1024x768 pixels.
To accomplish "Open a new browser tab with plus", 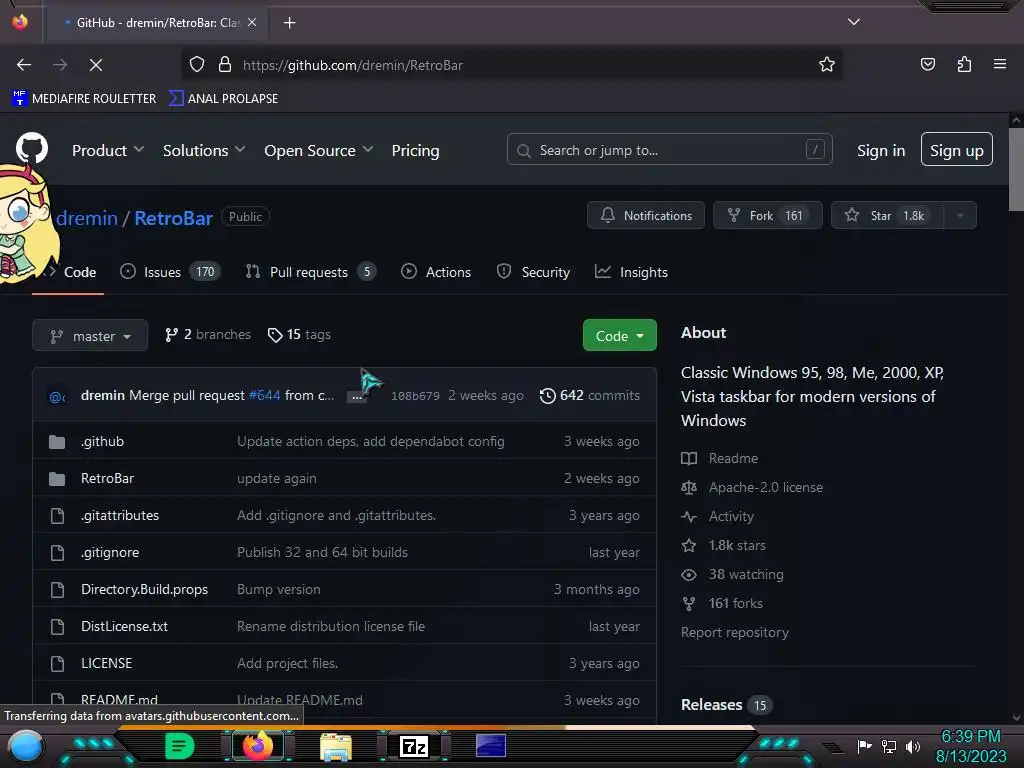I will click(289, 23).
